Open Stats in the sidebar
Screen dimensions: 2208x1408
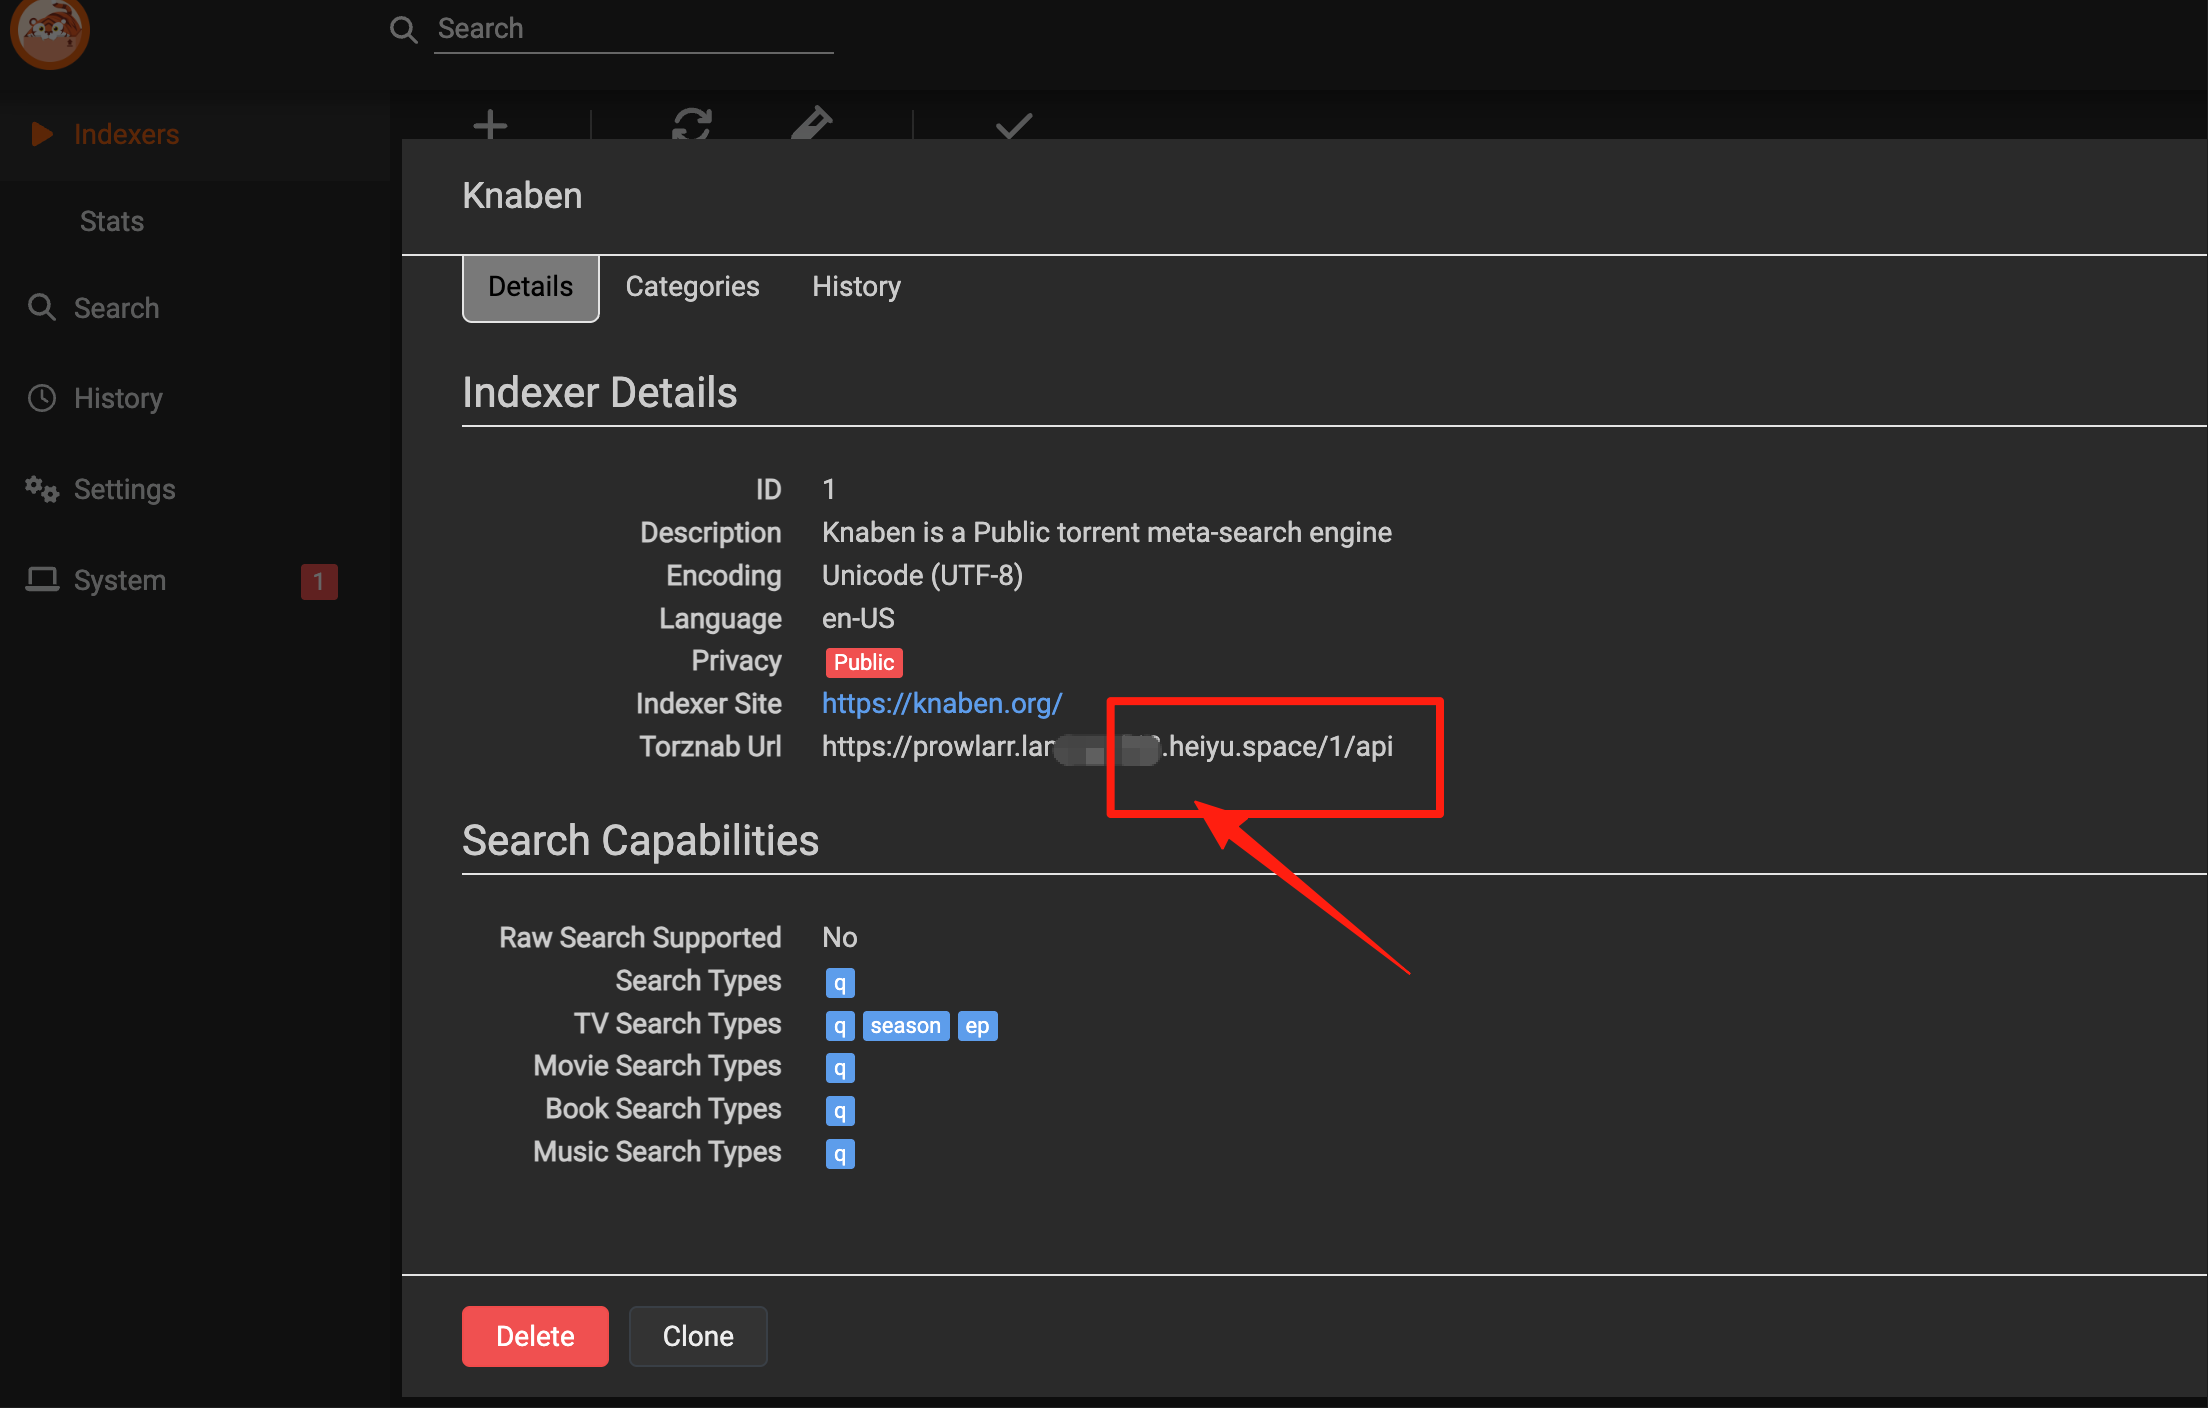112,221
